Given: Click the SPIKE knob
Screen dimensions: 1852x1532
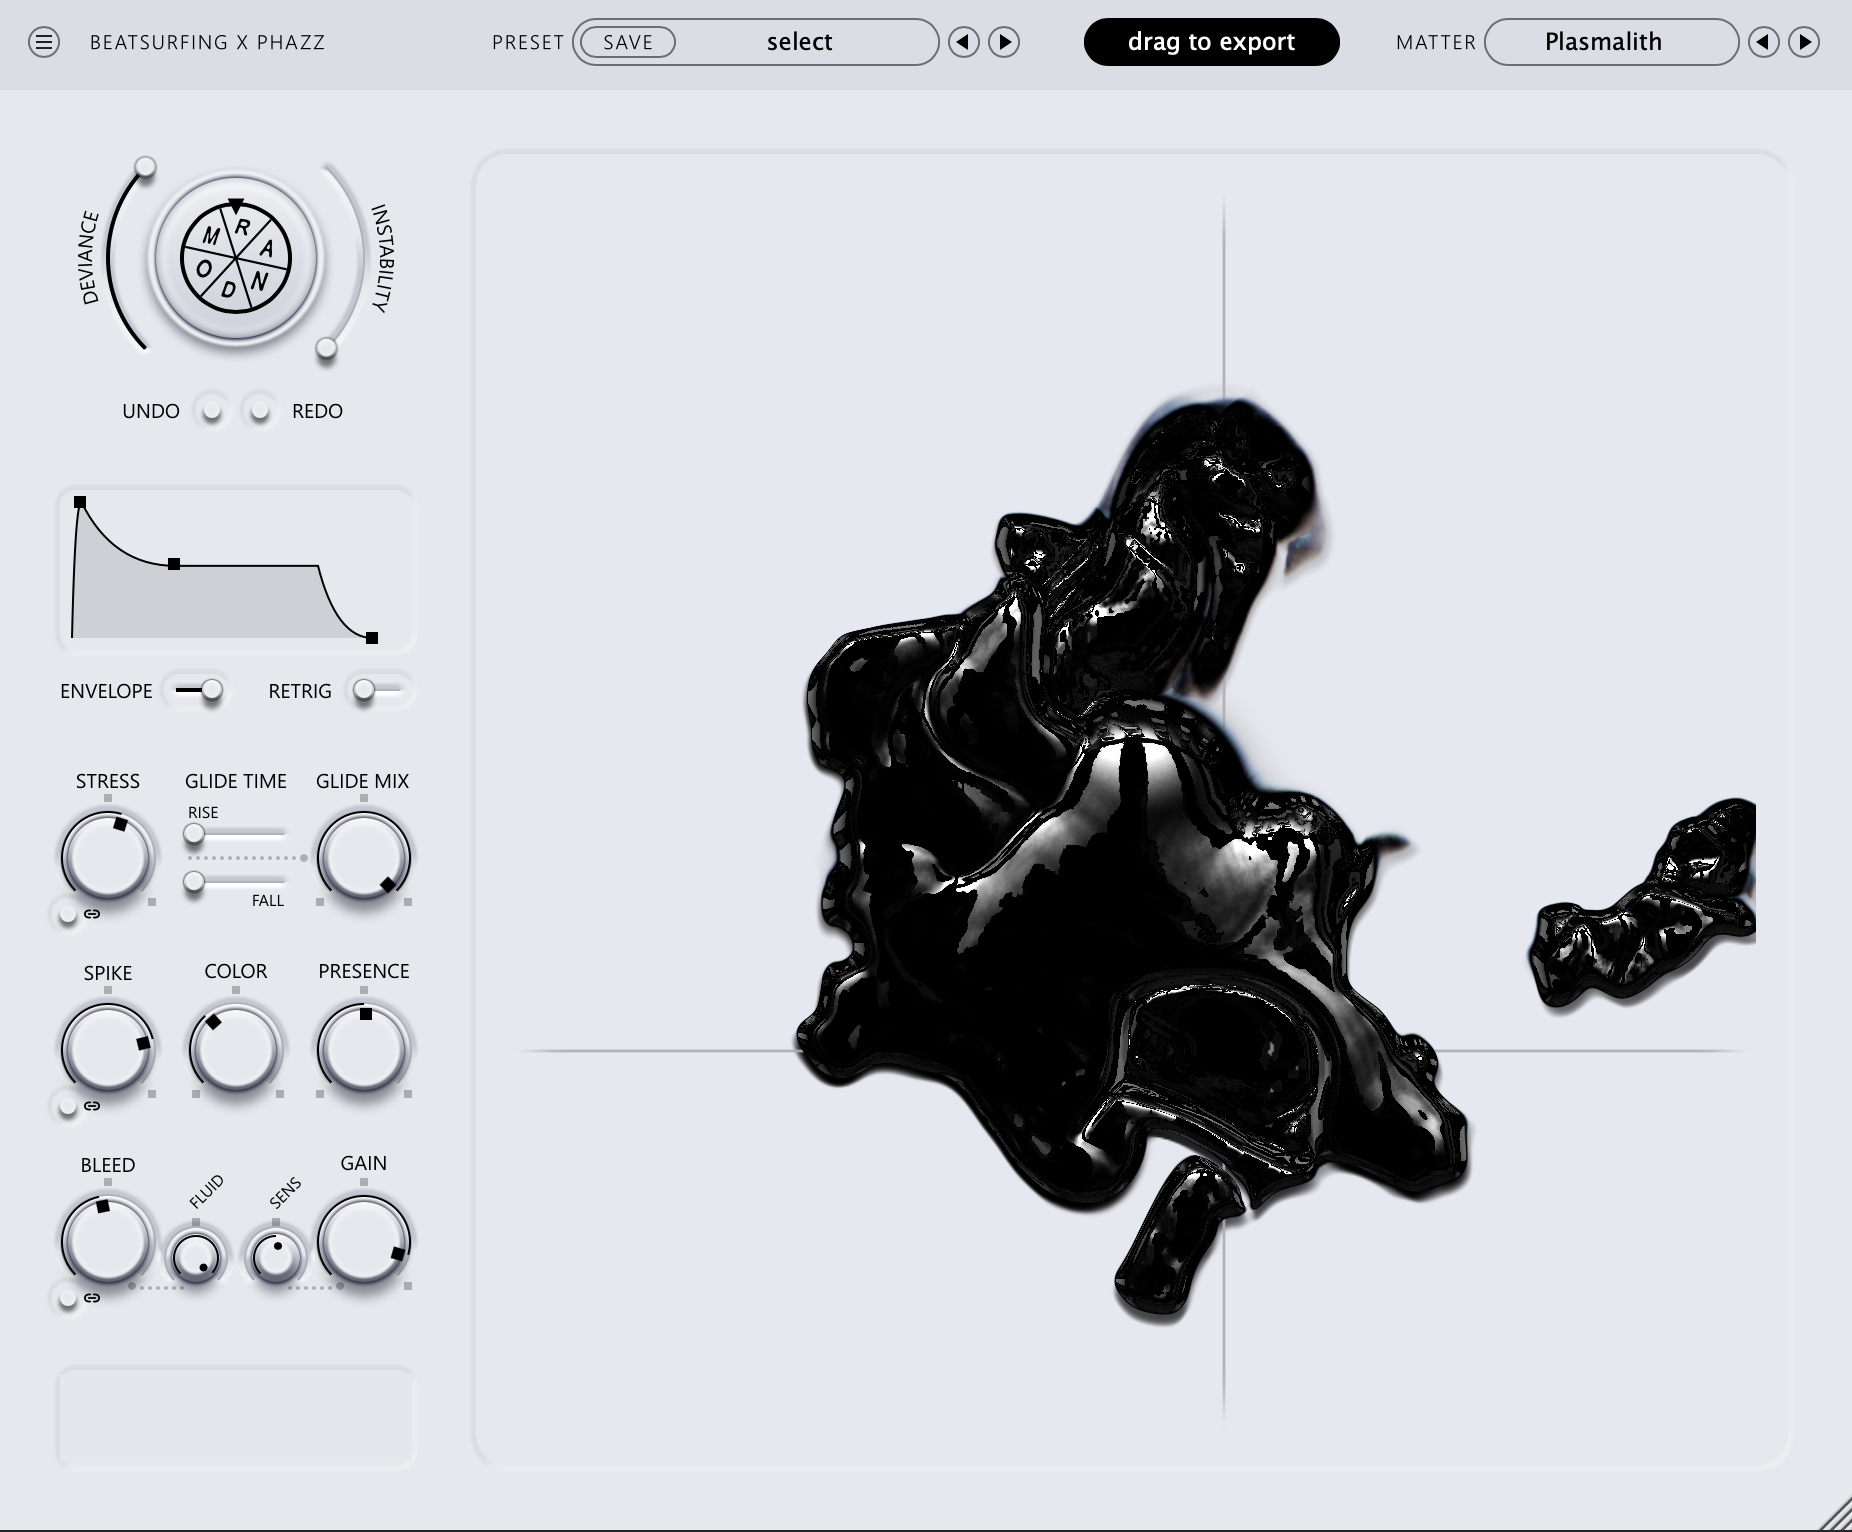Looking at the screenshot, I should pos(107,1049).
